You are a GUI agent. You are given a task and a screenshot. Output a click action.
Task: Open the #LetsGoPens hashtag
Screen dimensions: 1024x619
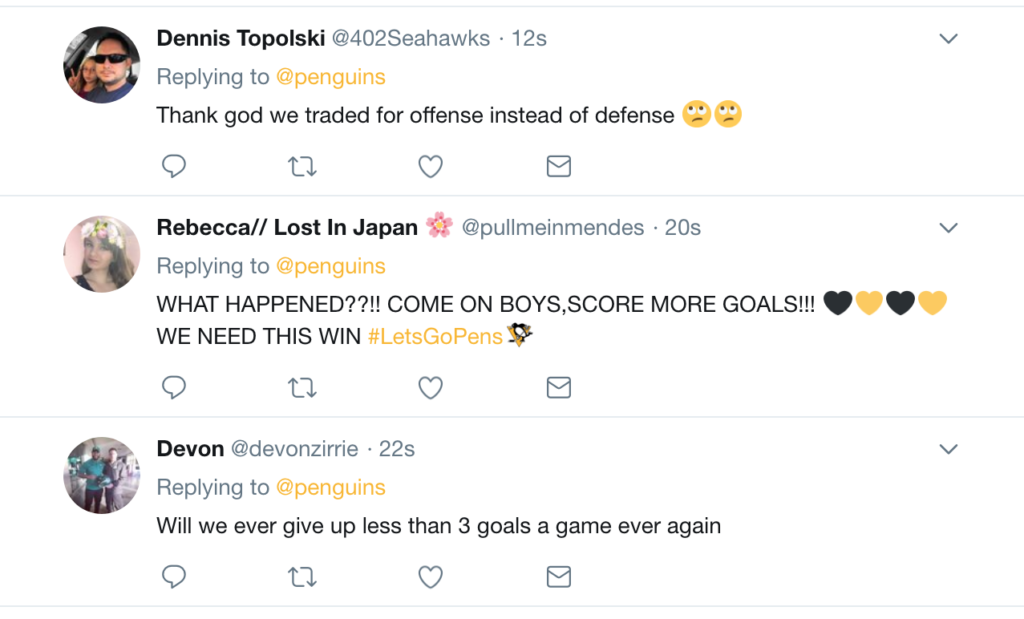click(x=434, y=337)
